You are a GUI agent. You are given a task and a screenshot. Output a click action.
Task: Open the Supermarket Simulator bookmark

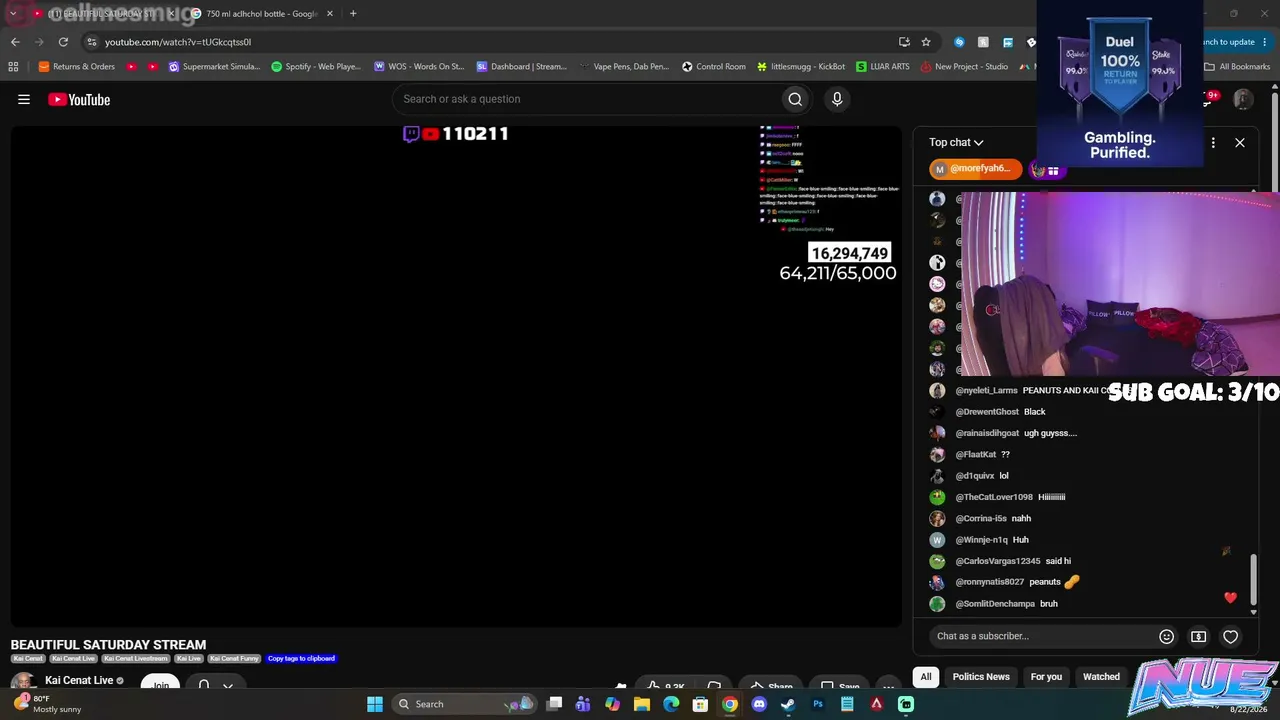click(214, 67)
